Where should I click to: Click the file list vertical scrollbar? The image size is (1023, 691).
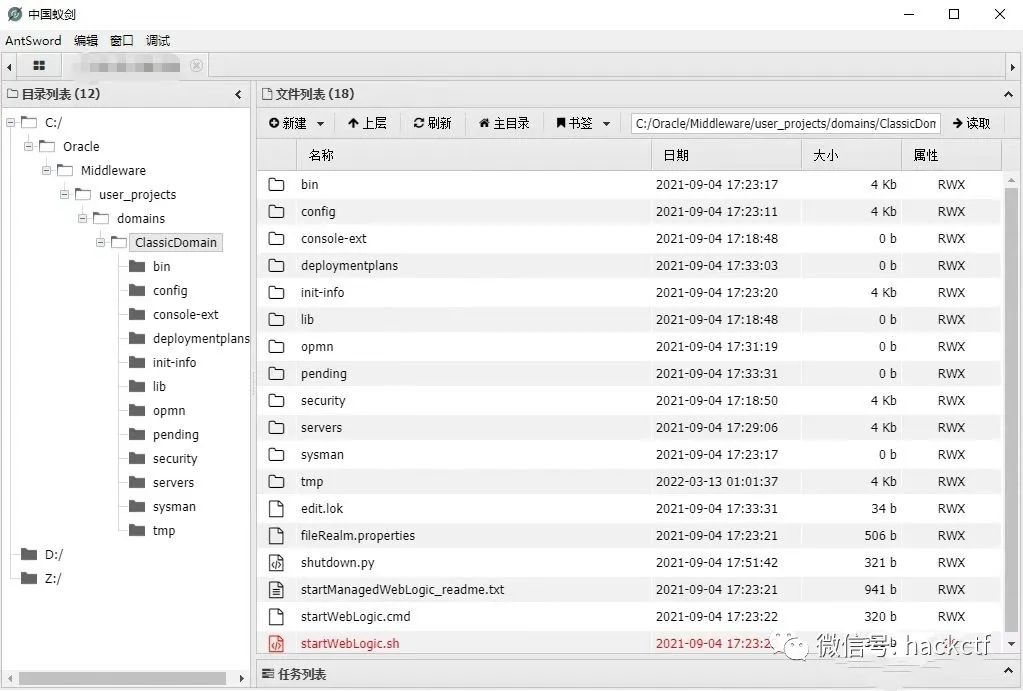pyautogui.click(x=1011, y=408)
